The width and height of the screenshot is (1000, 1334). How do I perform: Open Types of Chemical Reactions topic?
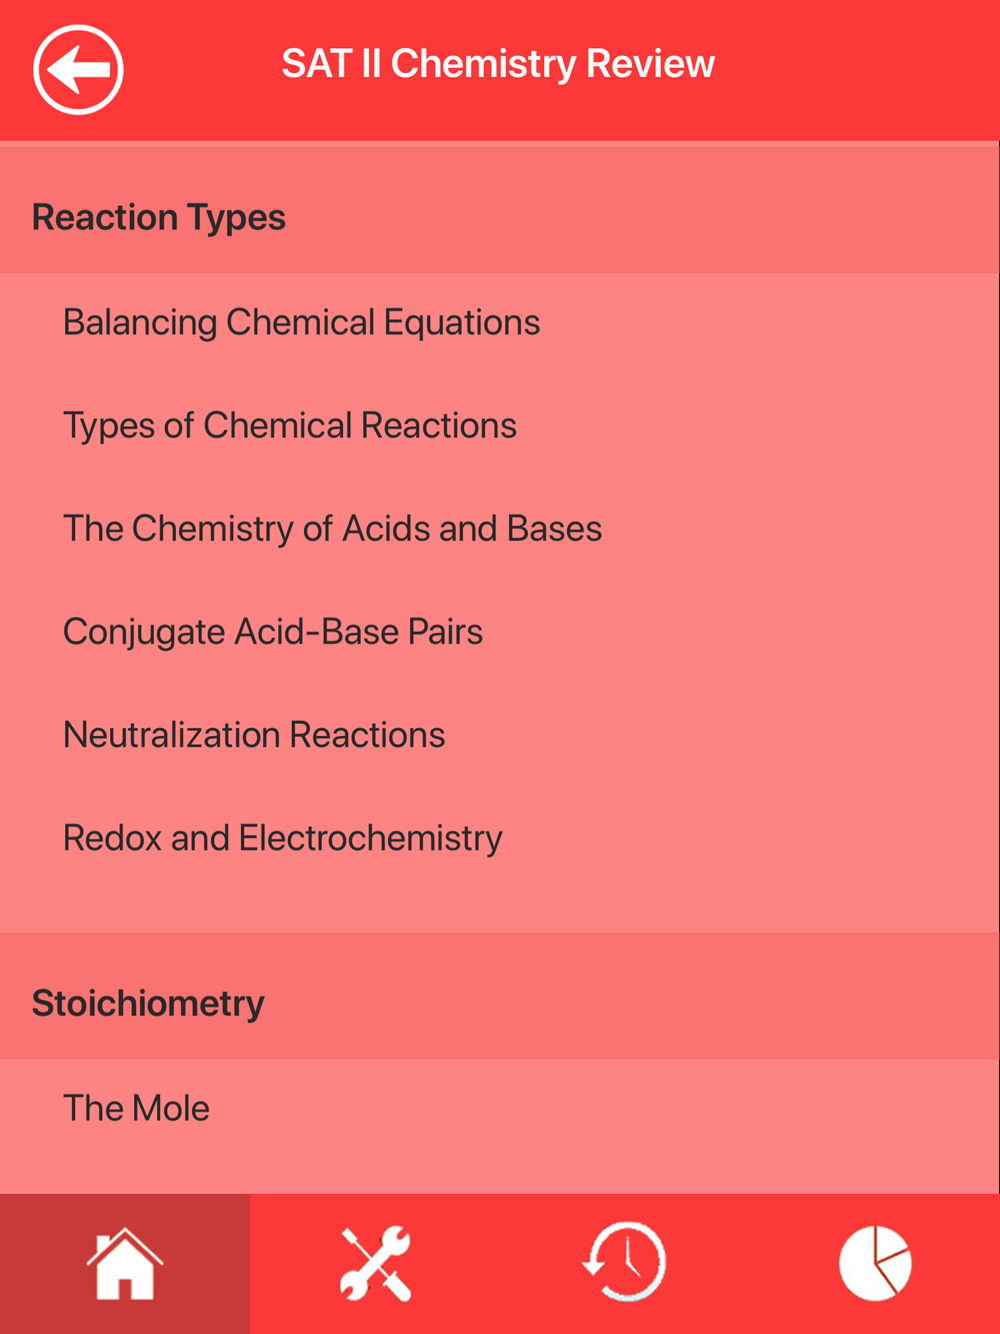500,426
